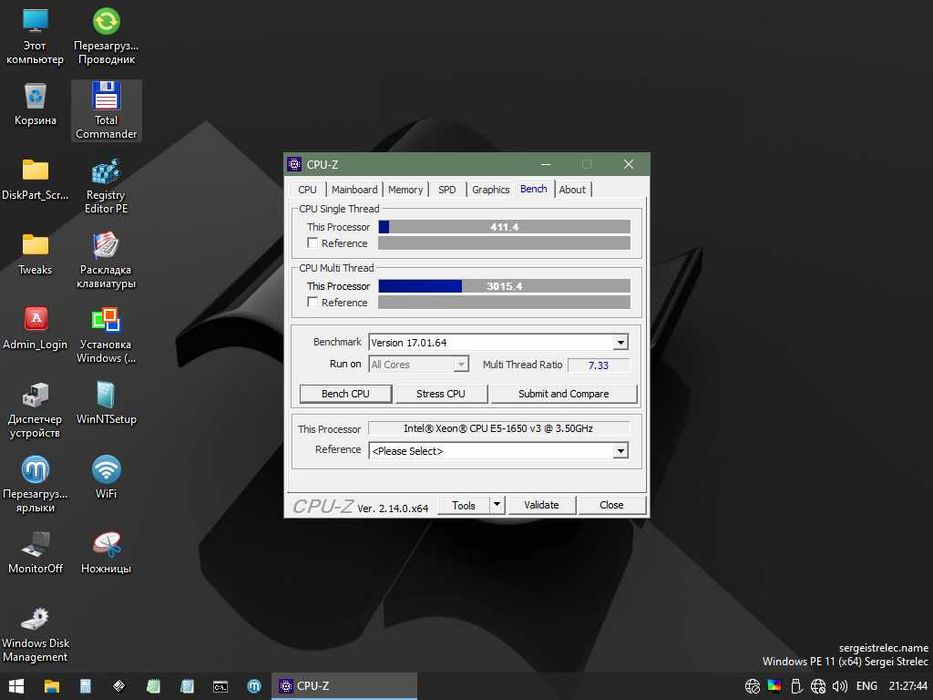
Task: Click the Tools button
Action: tap(464, 505)
